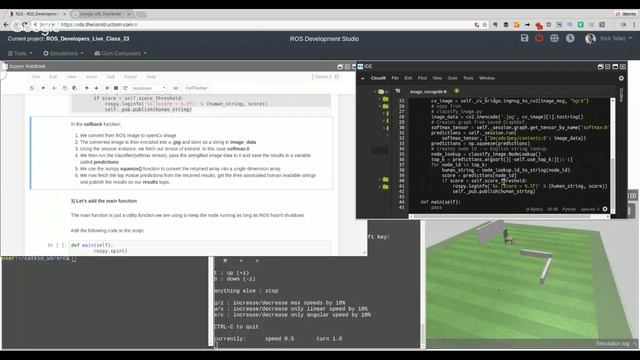Bookmark page with star icon
This screenshot has width=640, height=360.
pyautogui.click(x=484, y=24)
